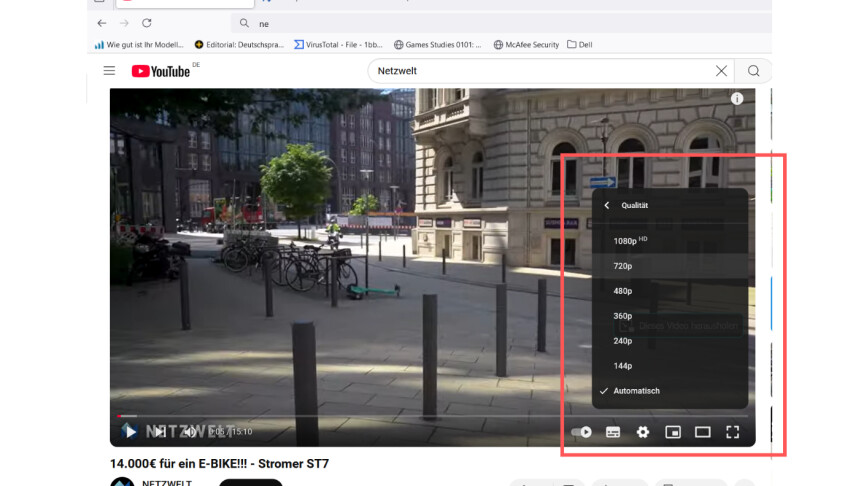Choose the Automatisch quality option
The height and width of the screenshot is (486, 864).
670,391
